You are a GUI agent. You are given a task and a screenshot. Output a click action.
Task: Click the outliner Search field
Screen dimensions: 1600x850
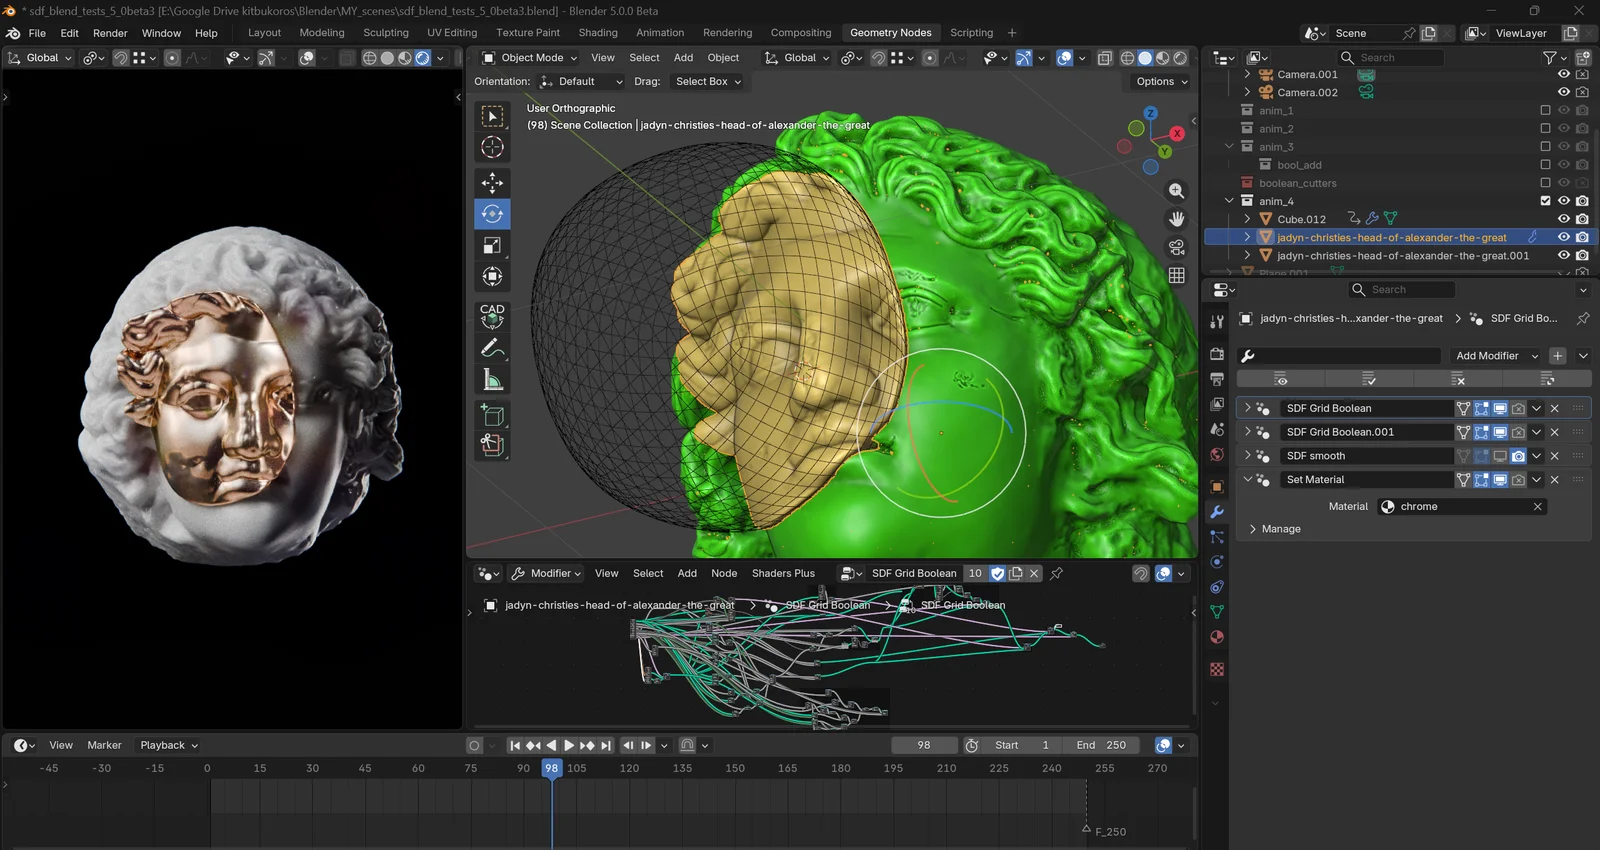coord(1390,58)
